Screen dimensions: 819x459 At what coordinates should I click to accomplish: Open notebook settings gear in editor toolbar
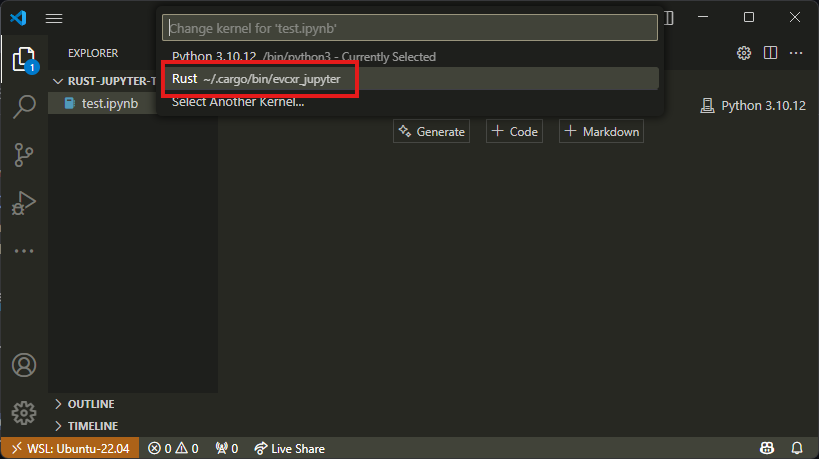pyautogui.click(x=744, y=53)
